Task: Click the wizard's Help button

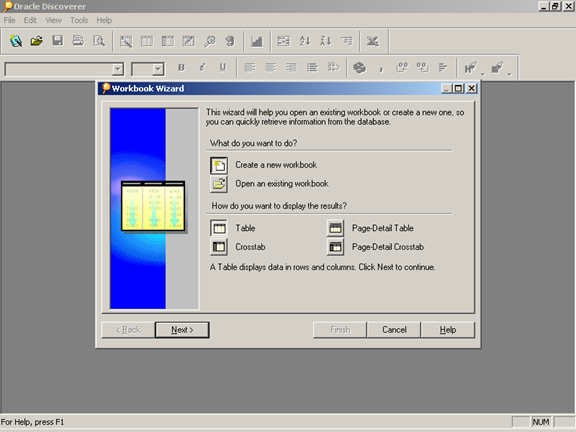Action: [x=448, y=330]
